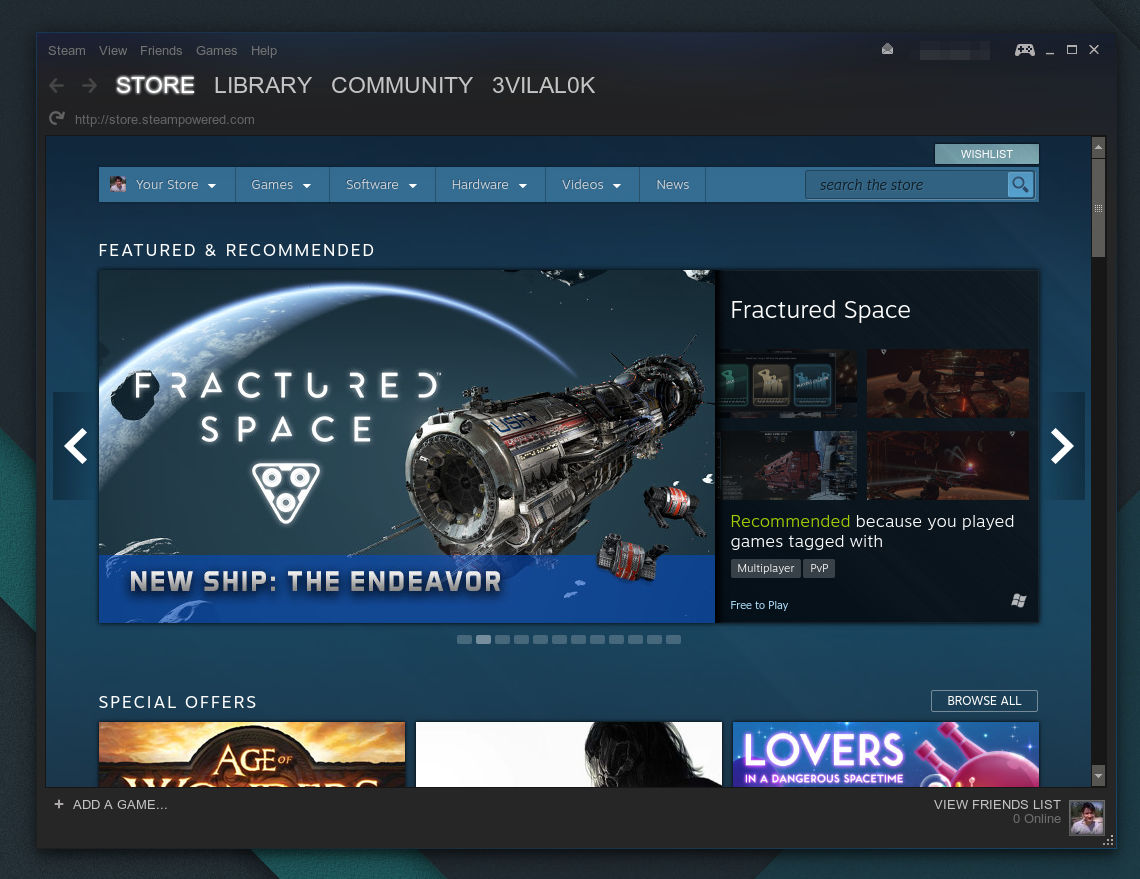Open Big Picture mode controller icon
The image size is (1140, 879).
coord(1024,50)
